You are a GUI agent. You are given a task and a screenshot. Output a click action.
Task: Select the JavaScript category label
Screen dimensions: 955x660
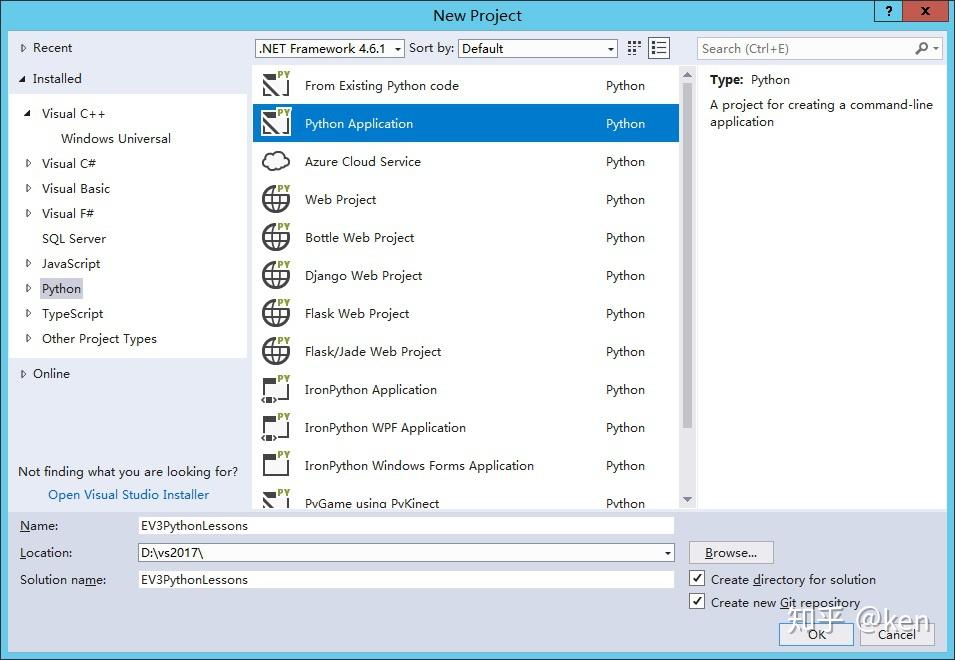[71, 264]
